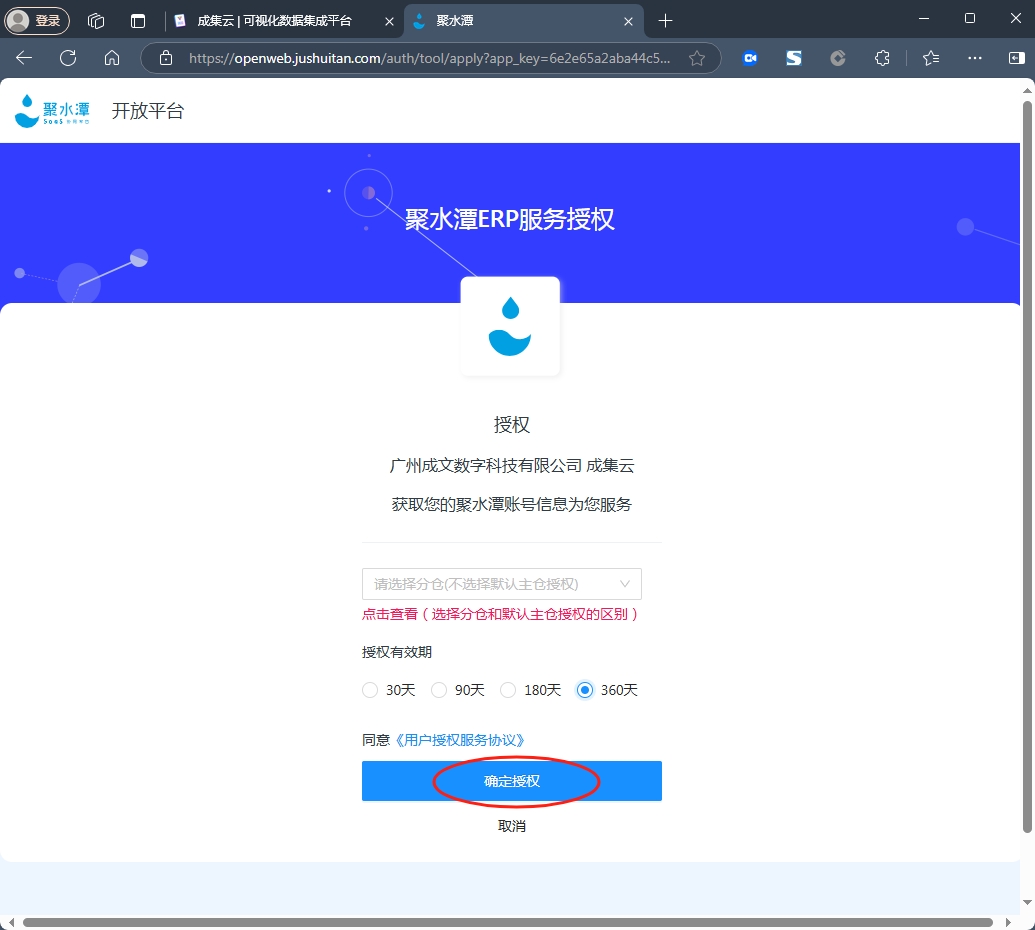
Task: Close the 成集云 tab
Action: click(389, 21)
